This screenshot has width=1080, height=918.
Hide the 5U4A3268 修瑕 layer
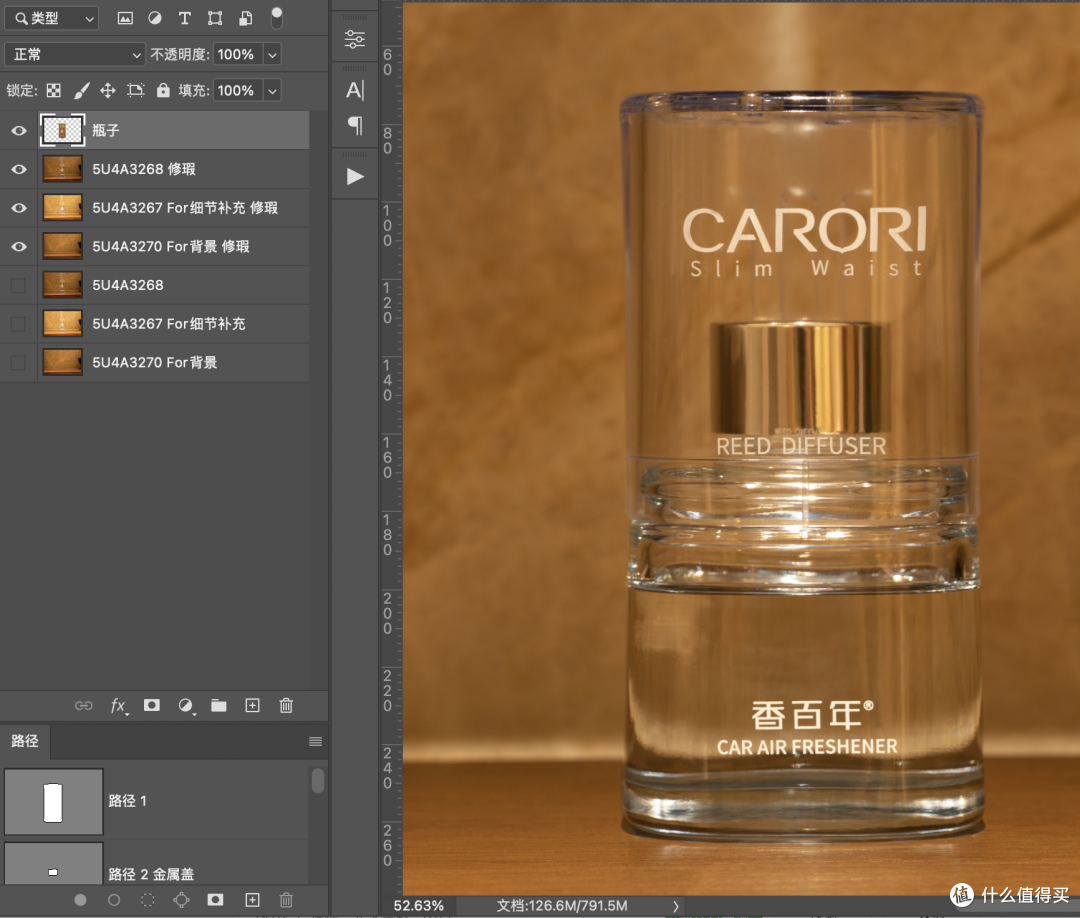pyautogui.click(x=19, y=169)
